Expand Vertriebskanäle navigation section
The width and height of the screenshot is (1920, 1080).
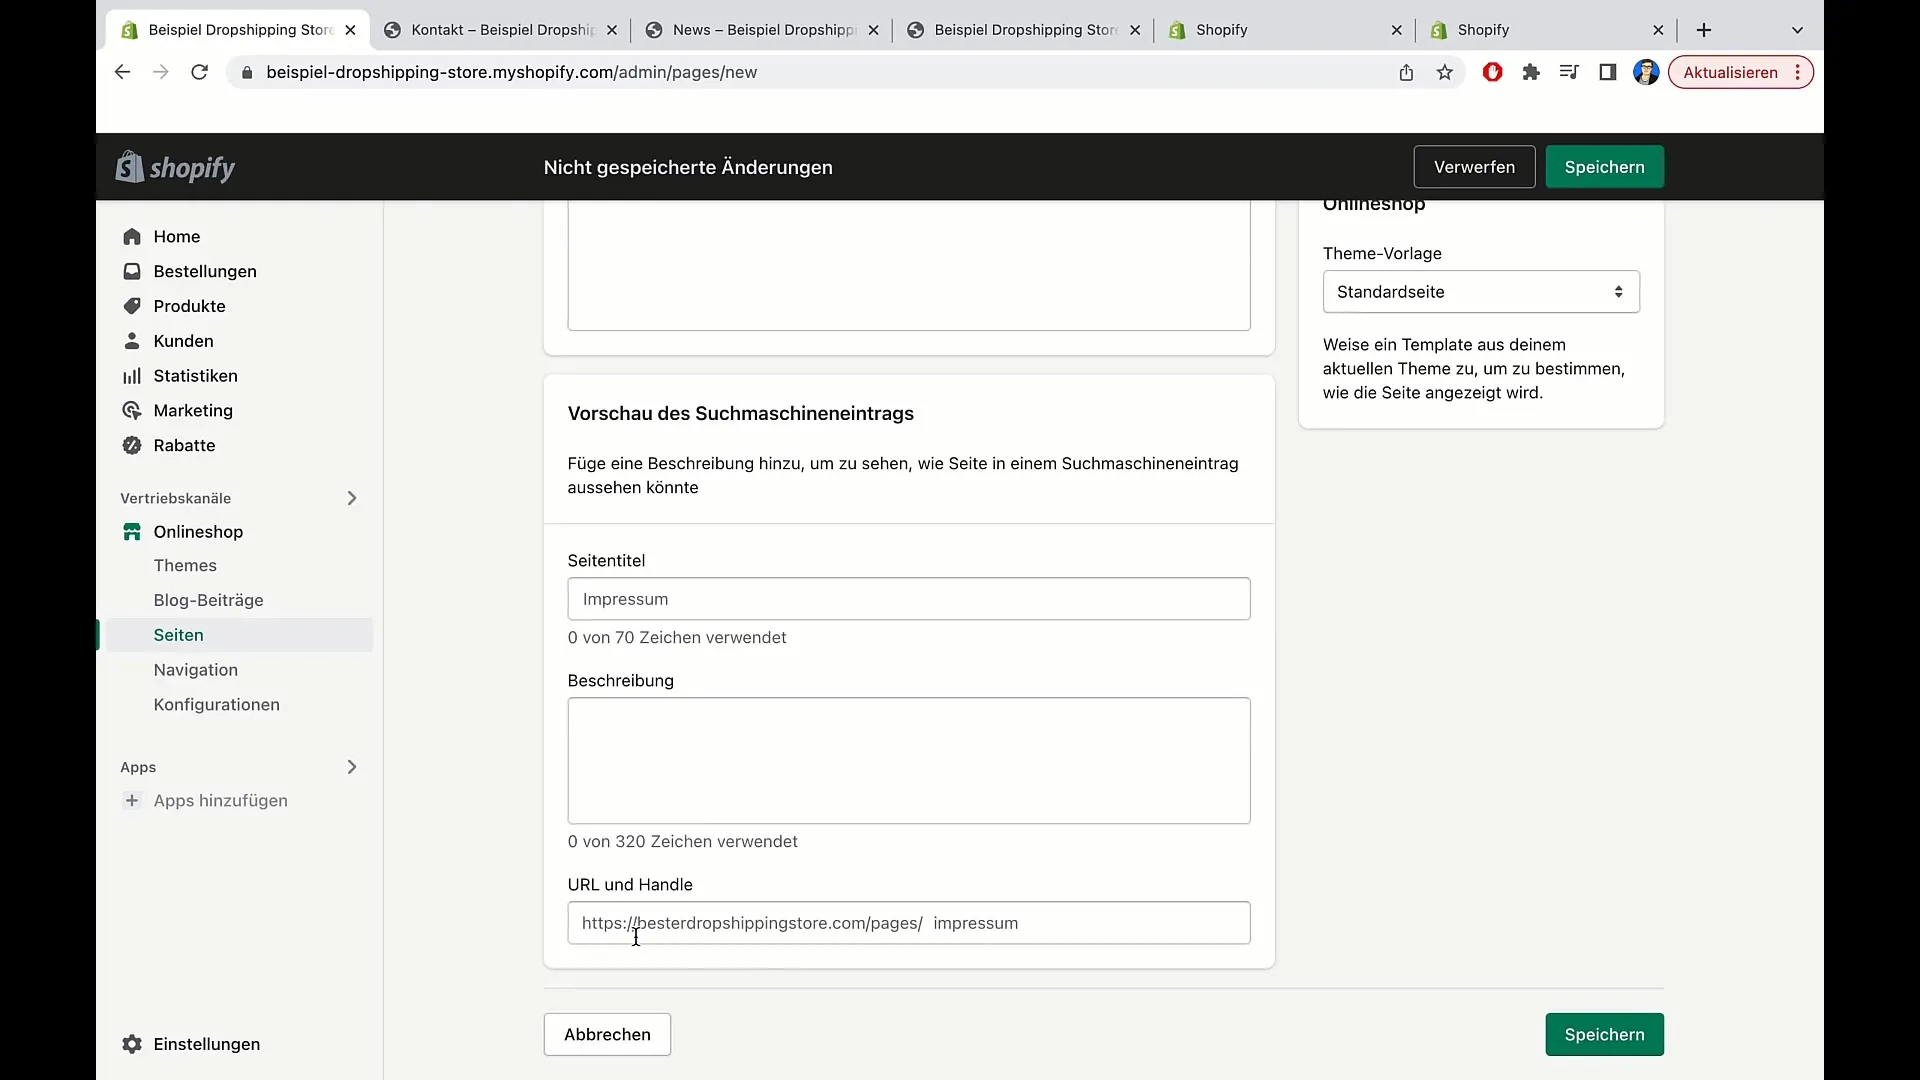(x=351, y=497)
